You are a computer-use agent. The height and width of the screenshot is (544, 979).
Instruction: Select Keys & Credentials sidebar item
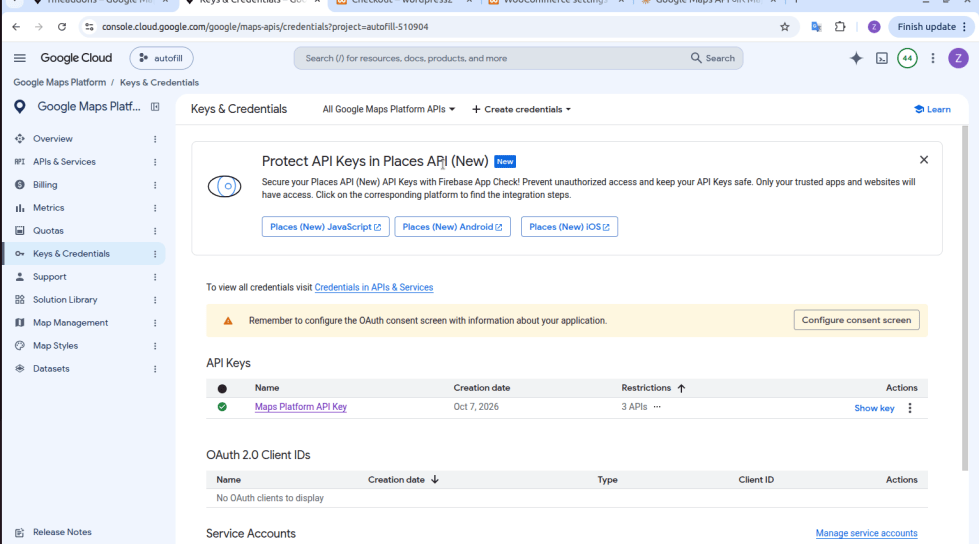(x=84, y=254)
